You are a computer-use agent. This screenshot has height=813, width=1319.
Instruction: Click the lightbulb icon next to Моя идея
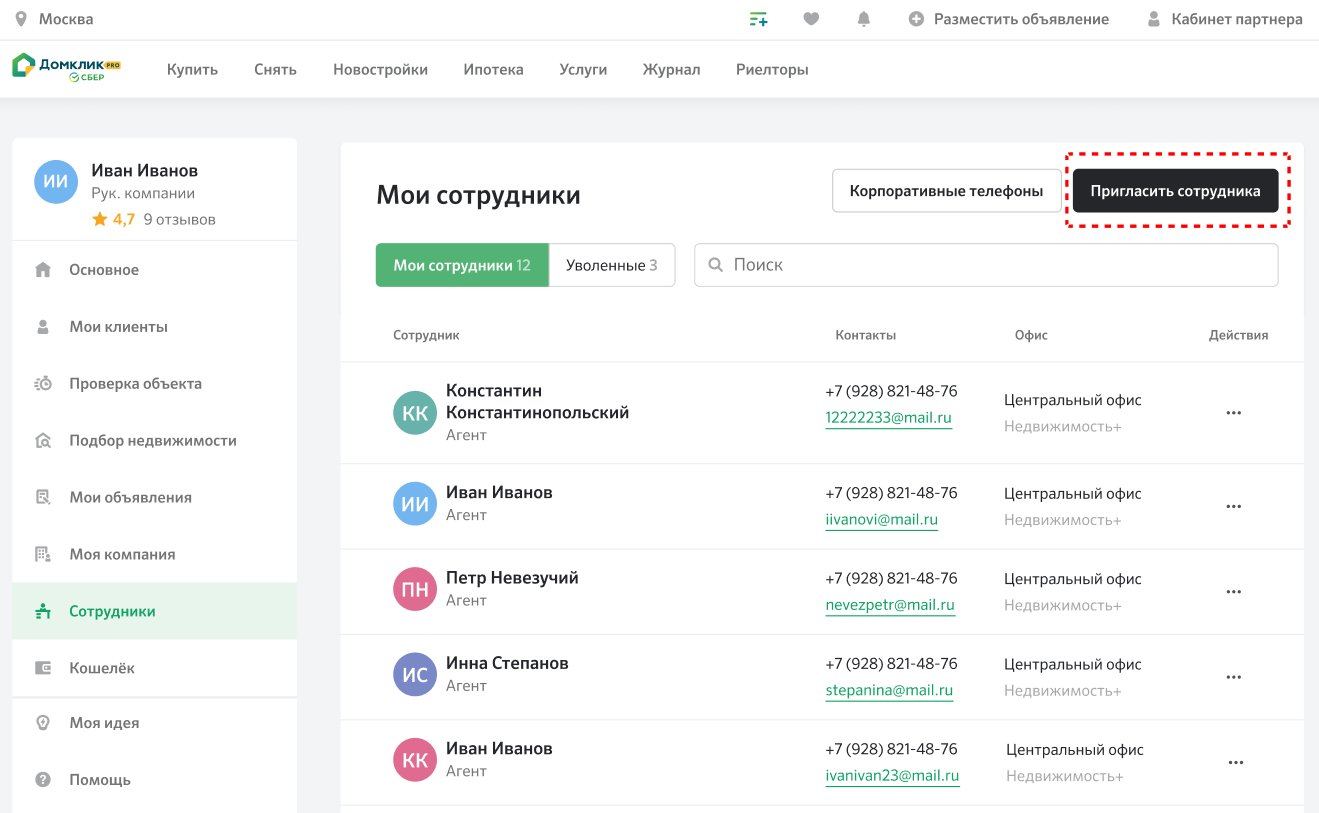[43, 723]
